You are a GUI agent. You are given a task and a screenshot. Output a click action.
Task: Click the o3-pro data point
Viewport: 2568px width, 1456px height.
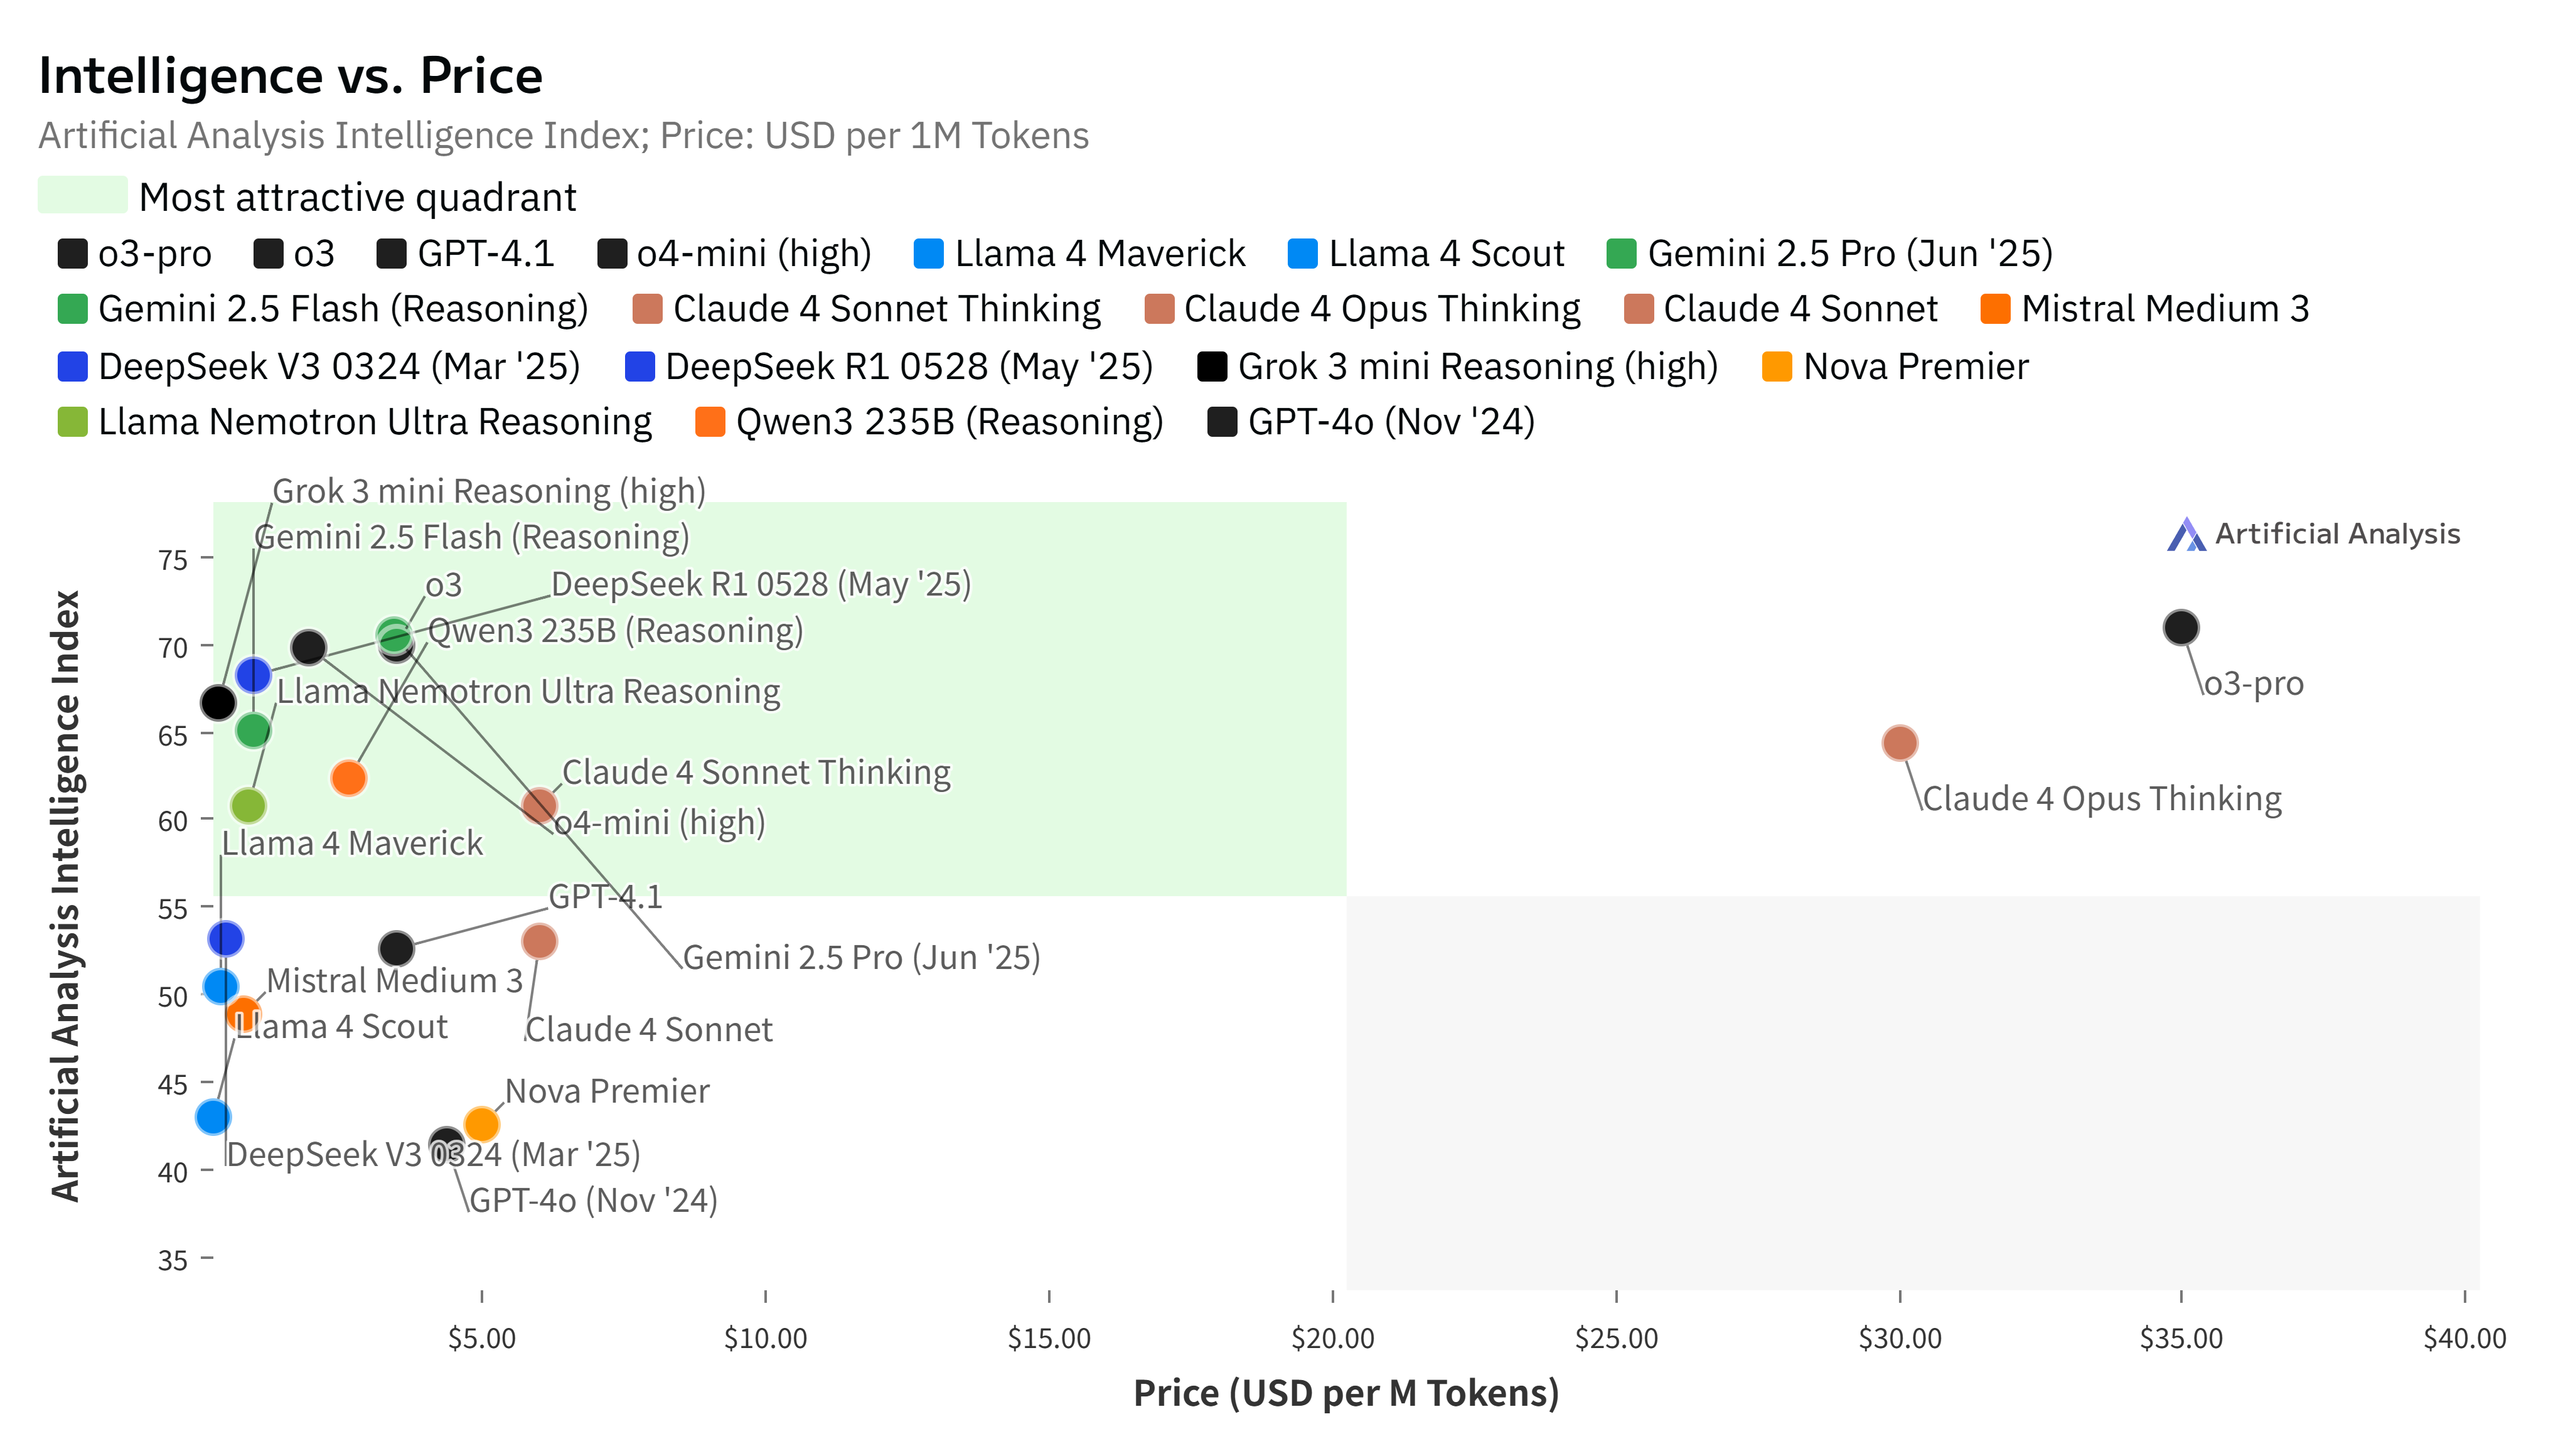click(2180, 628)
